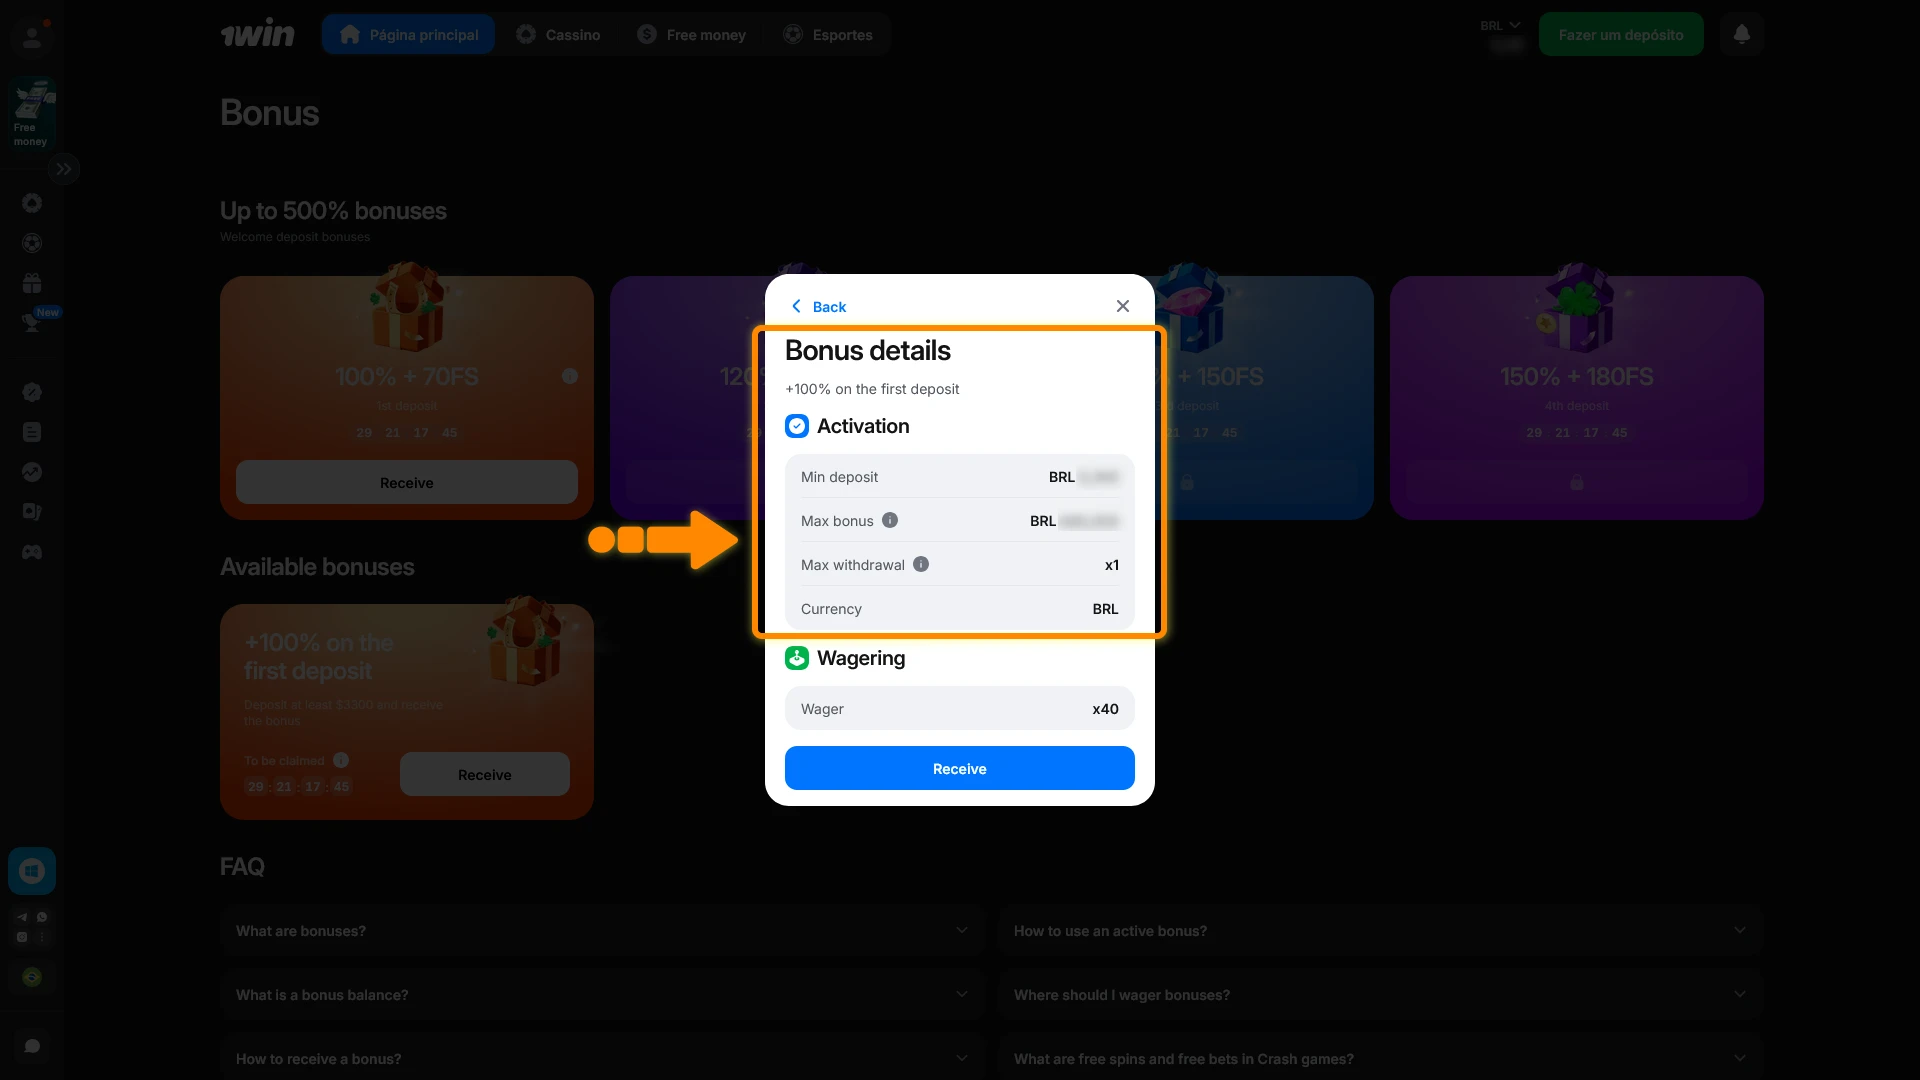Open the gamepad sidebar icon

point(32,552)
